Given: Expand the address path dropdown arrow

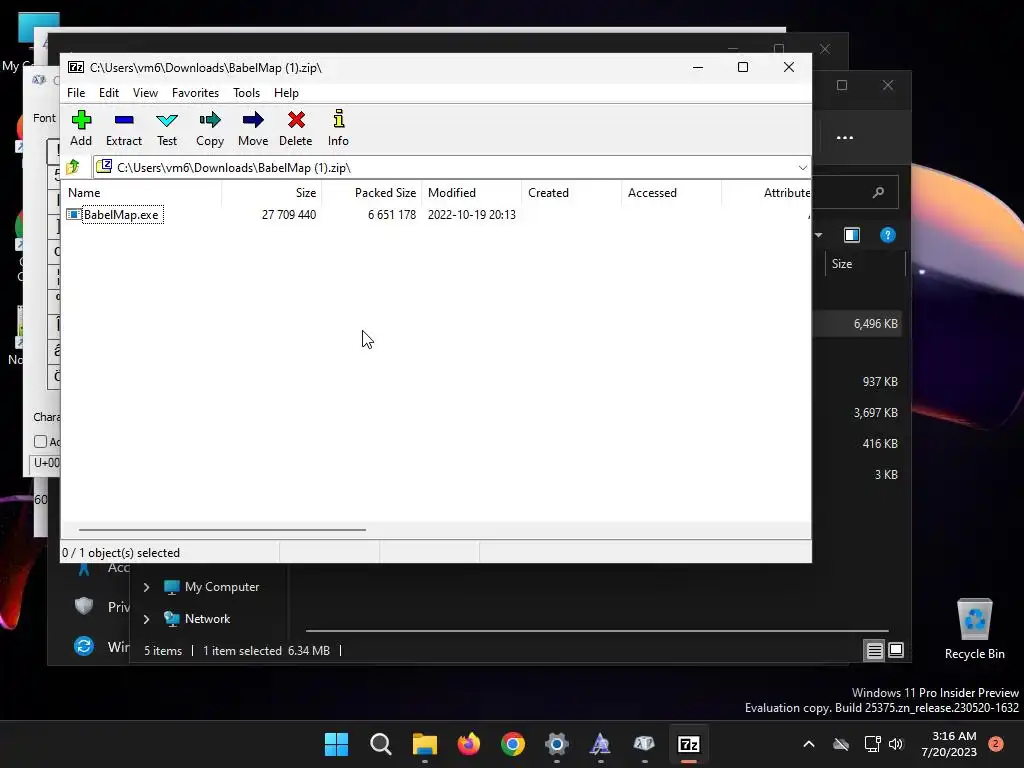Looking at the screenshot, I should 803,168.
